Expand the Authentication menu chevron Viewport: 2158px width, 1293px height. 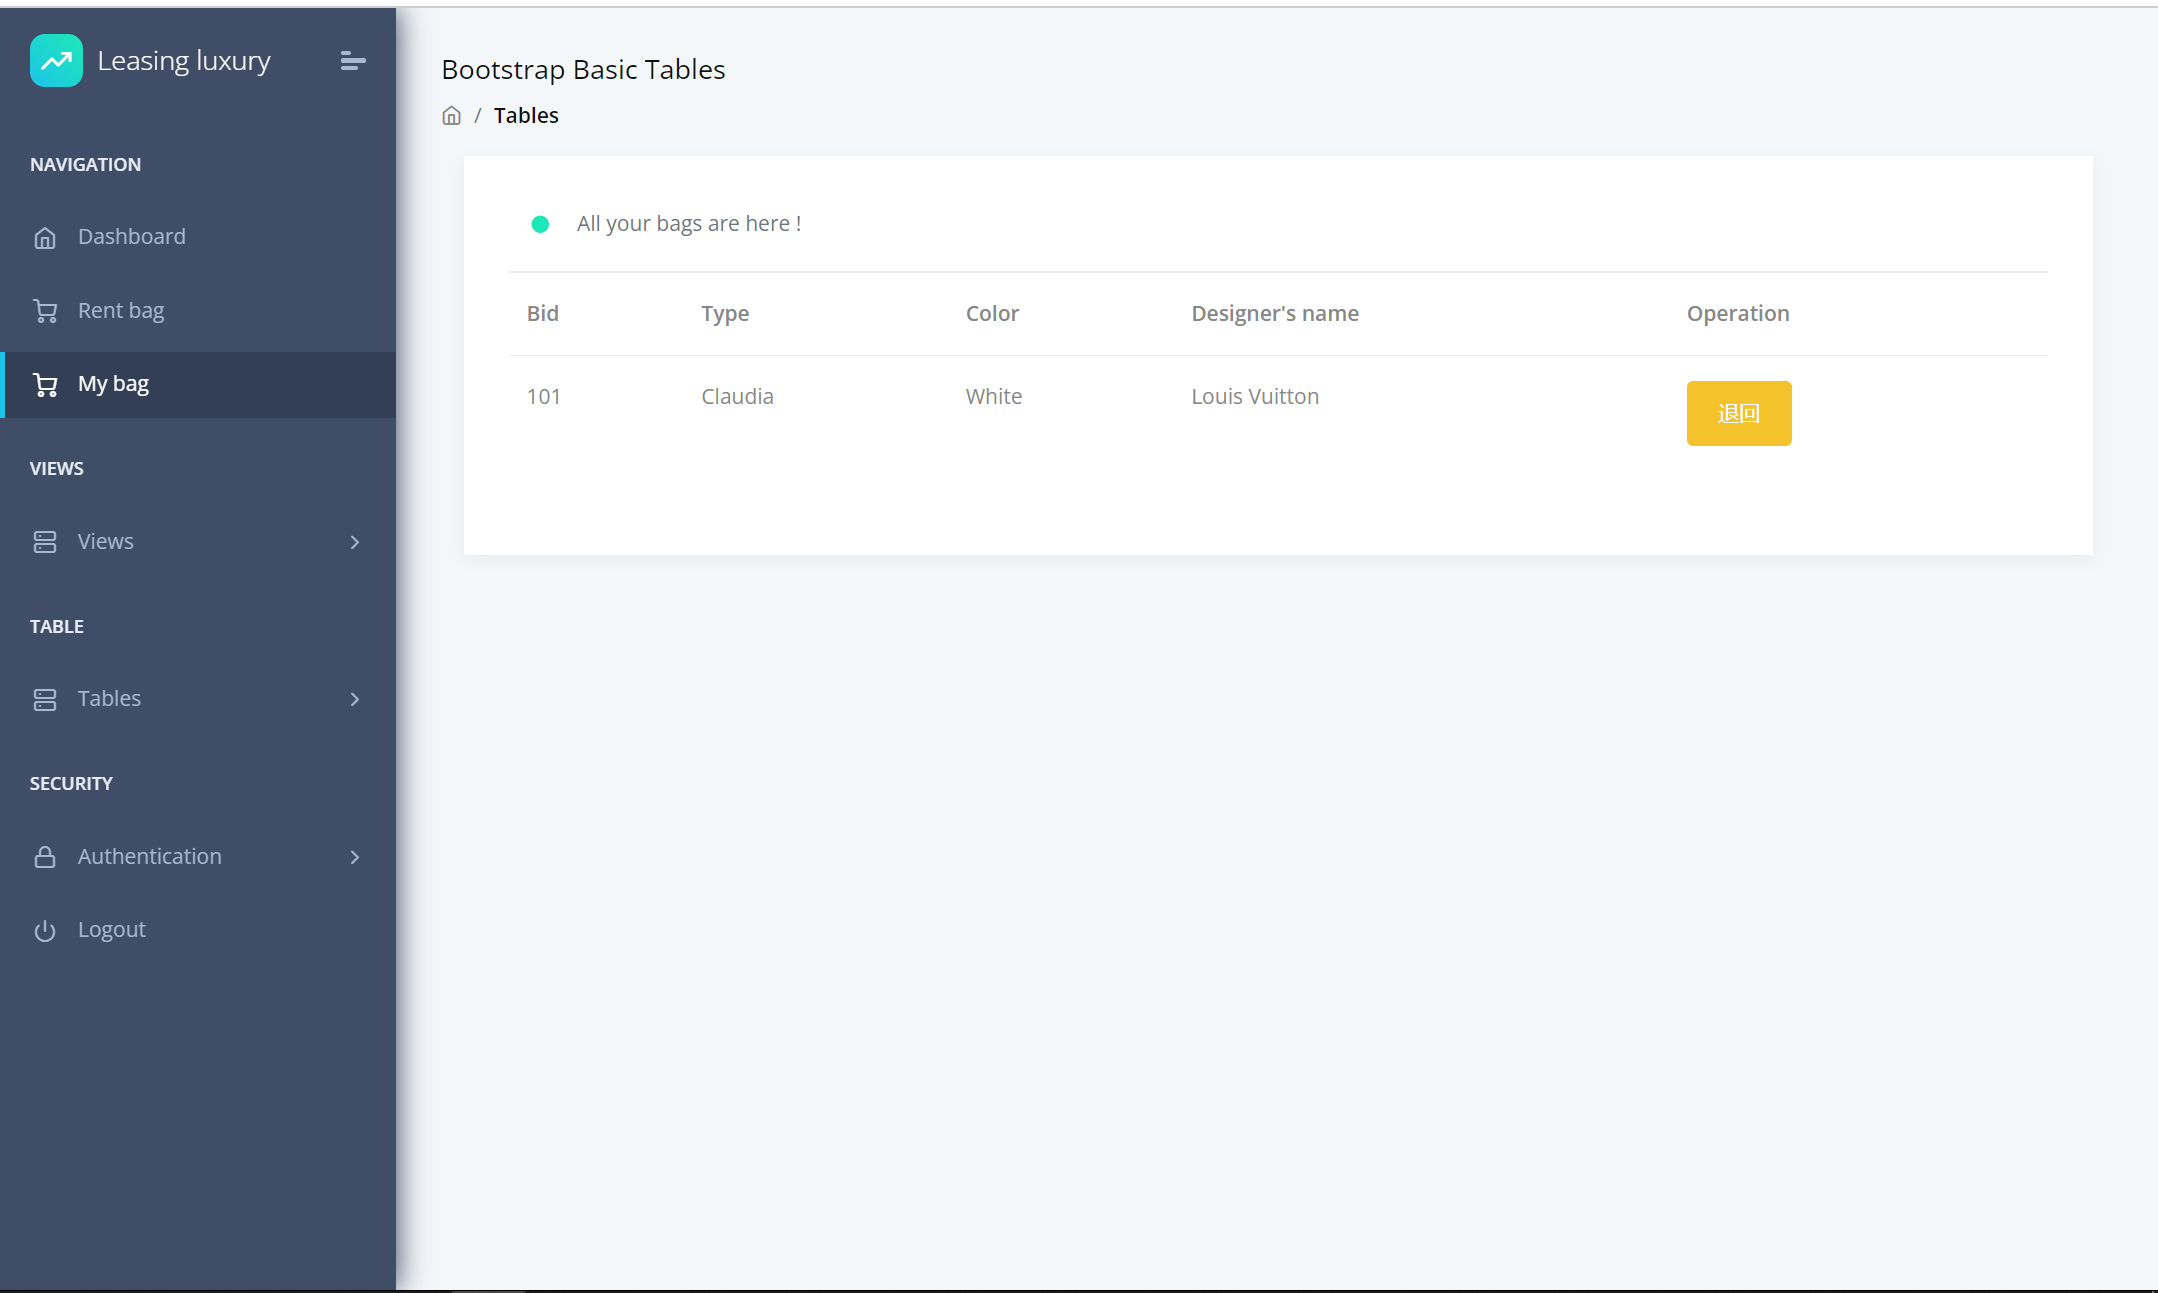355,857
